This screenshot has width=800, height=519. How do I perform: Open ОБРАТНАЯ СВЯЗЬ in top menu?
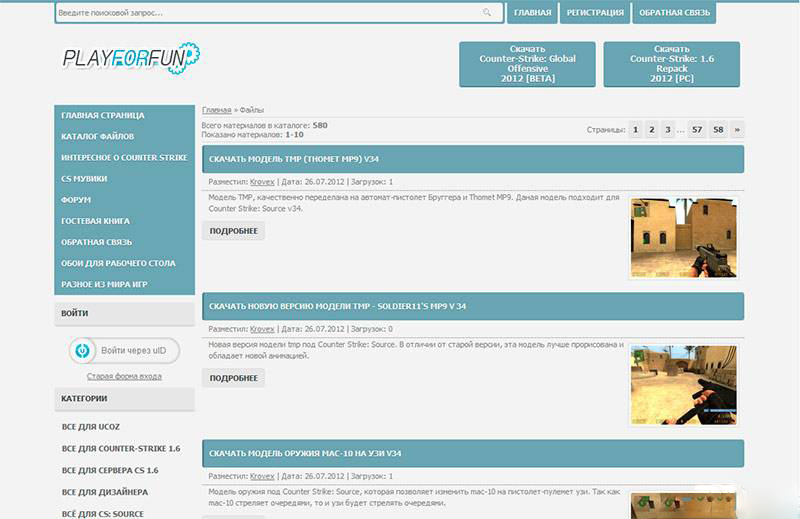tap(674, 13)
